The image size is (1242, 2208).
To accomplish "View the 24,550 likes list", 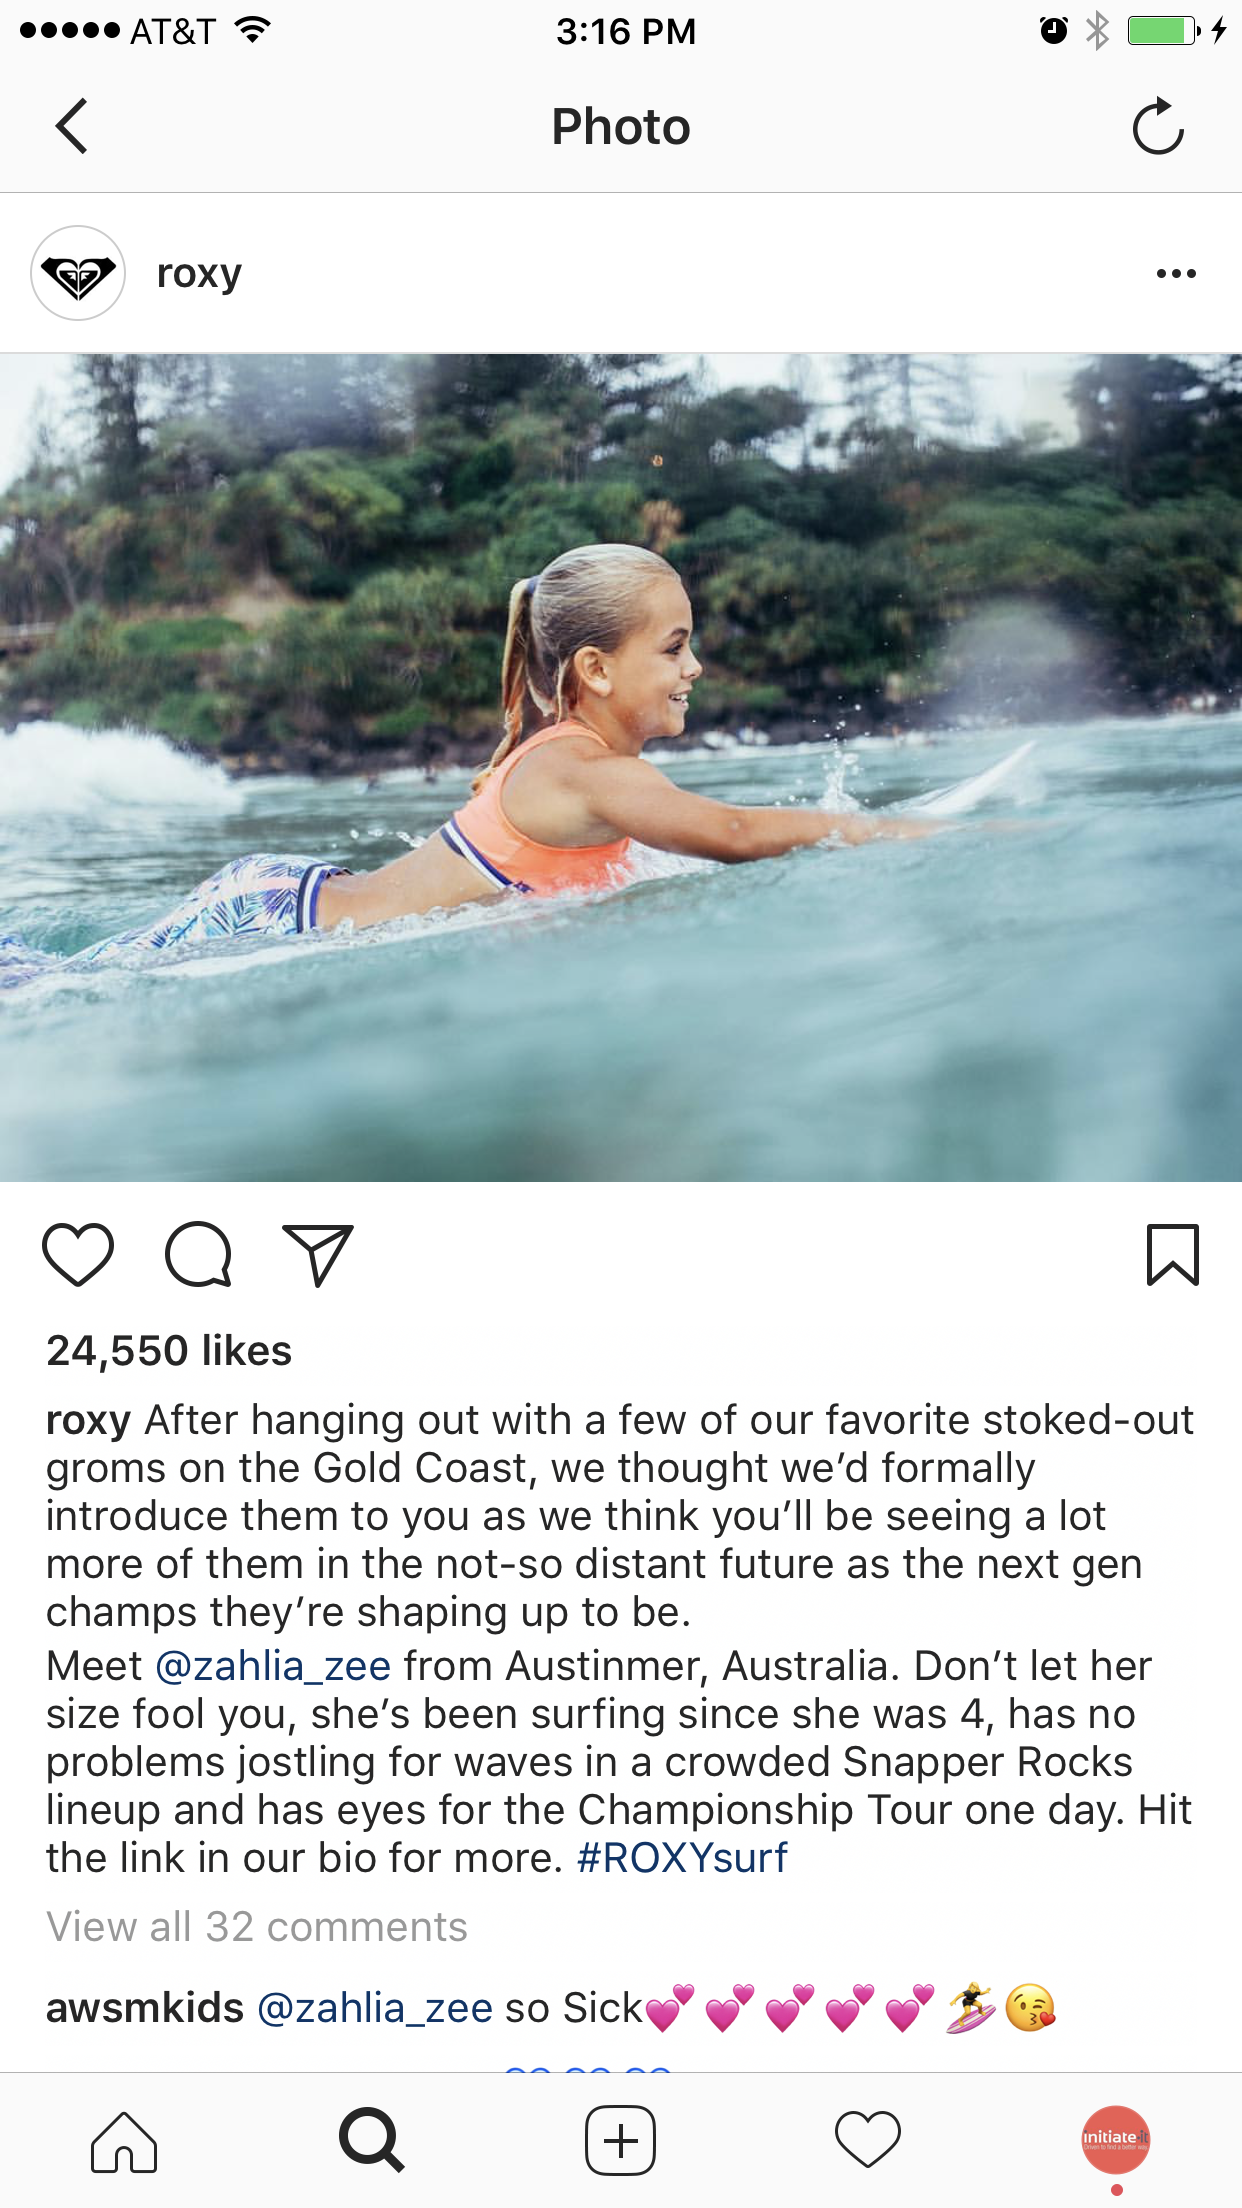I will 169,1350.
